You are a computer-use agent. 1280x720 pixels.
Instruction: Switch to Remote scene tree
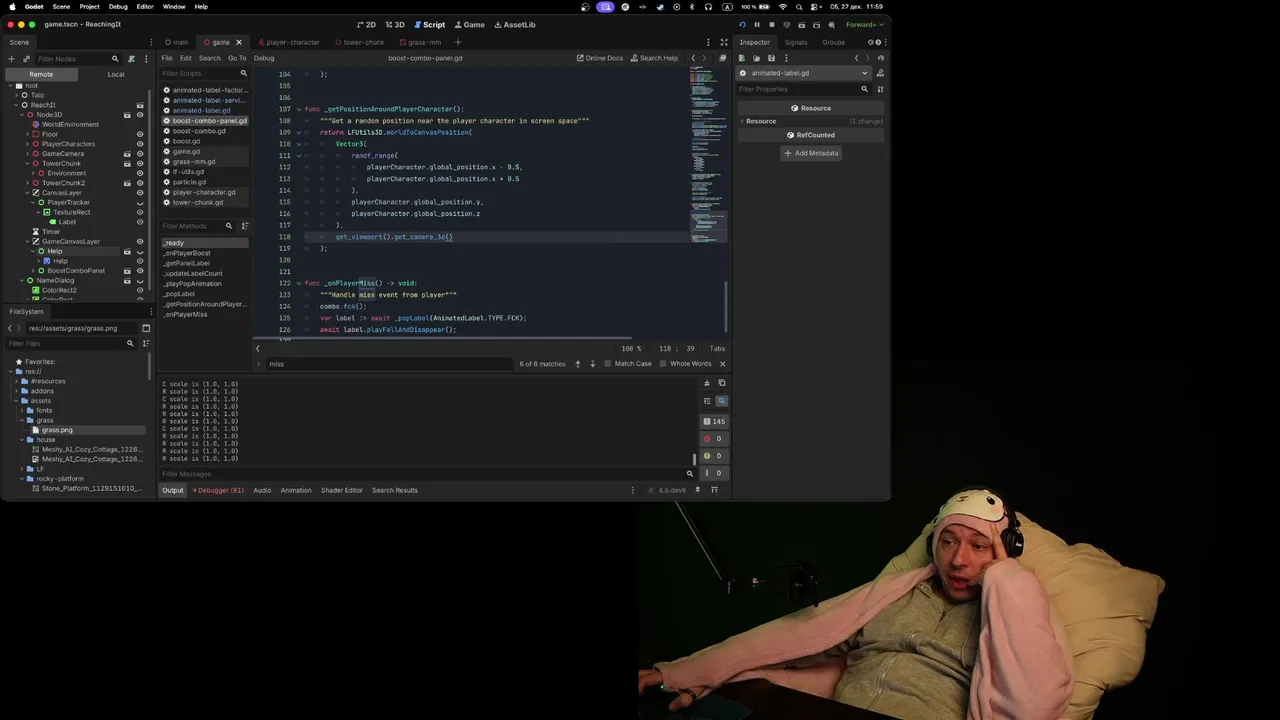point(41,74)
